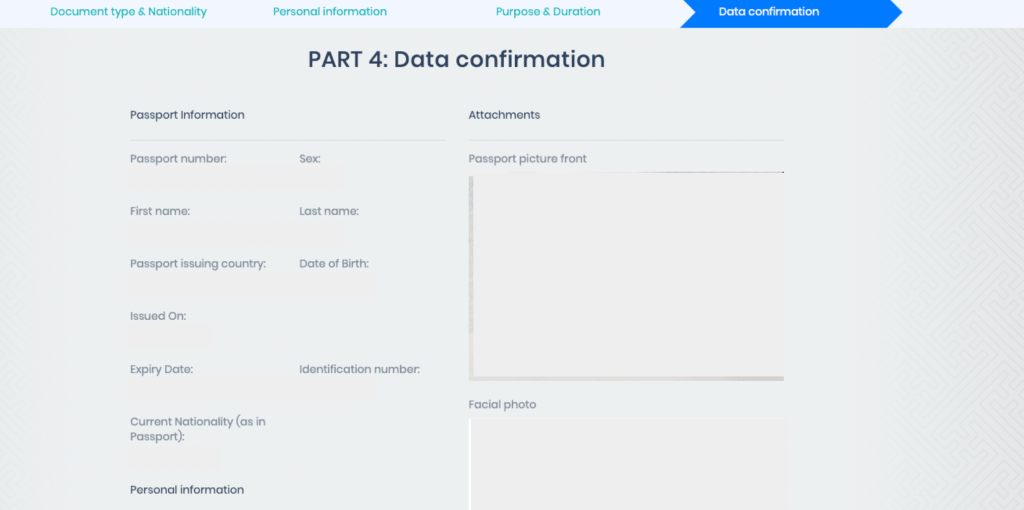The width and height of the screenshot is (1024, 510).
Task: Click the Issued On label
Action: [x=158, y=316]
